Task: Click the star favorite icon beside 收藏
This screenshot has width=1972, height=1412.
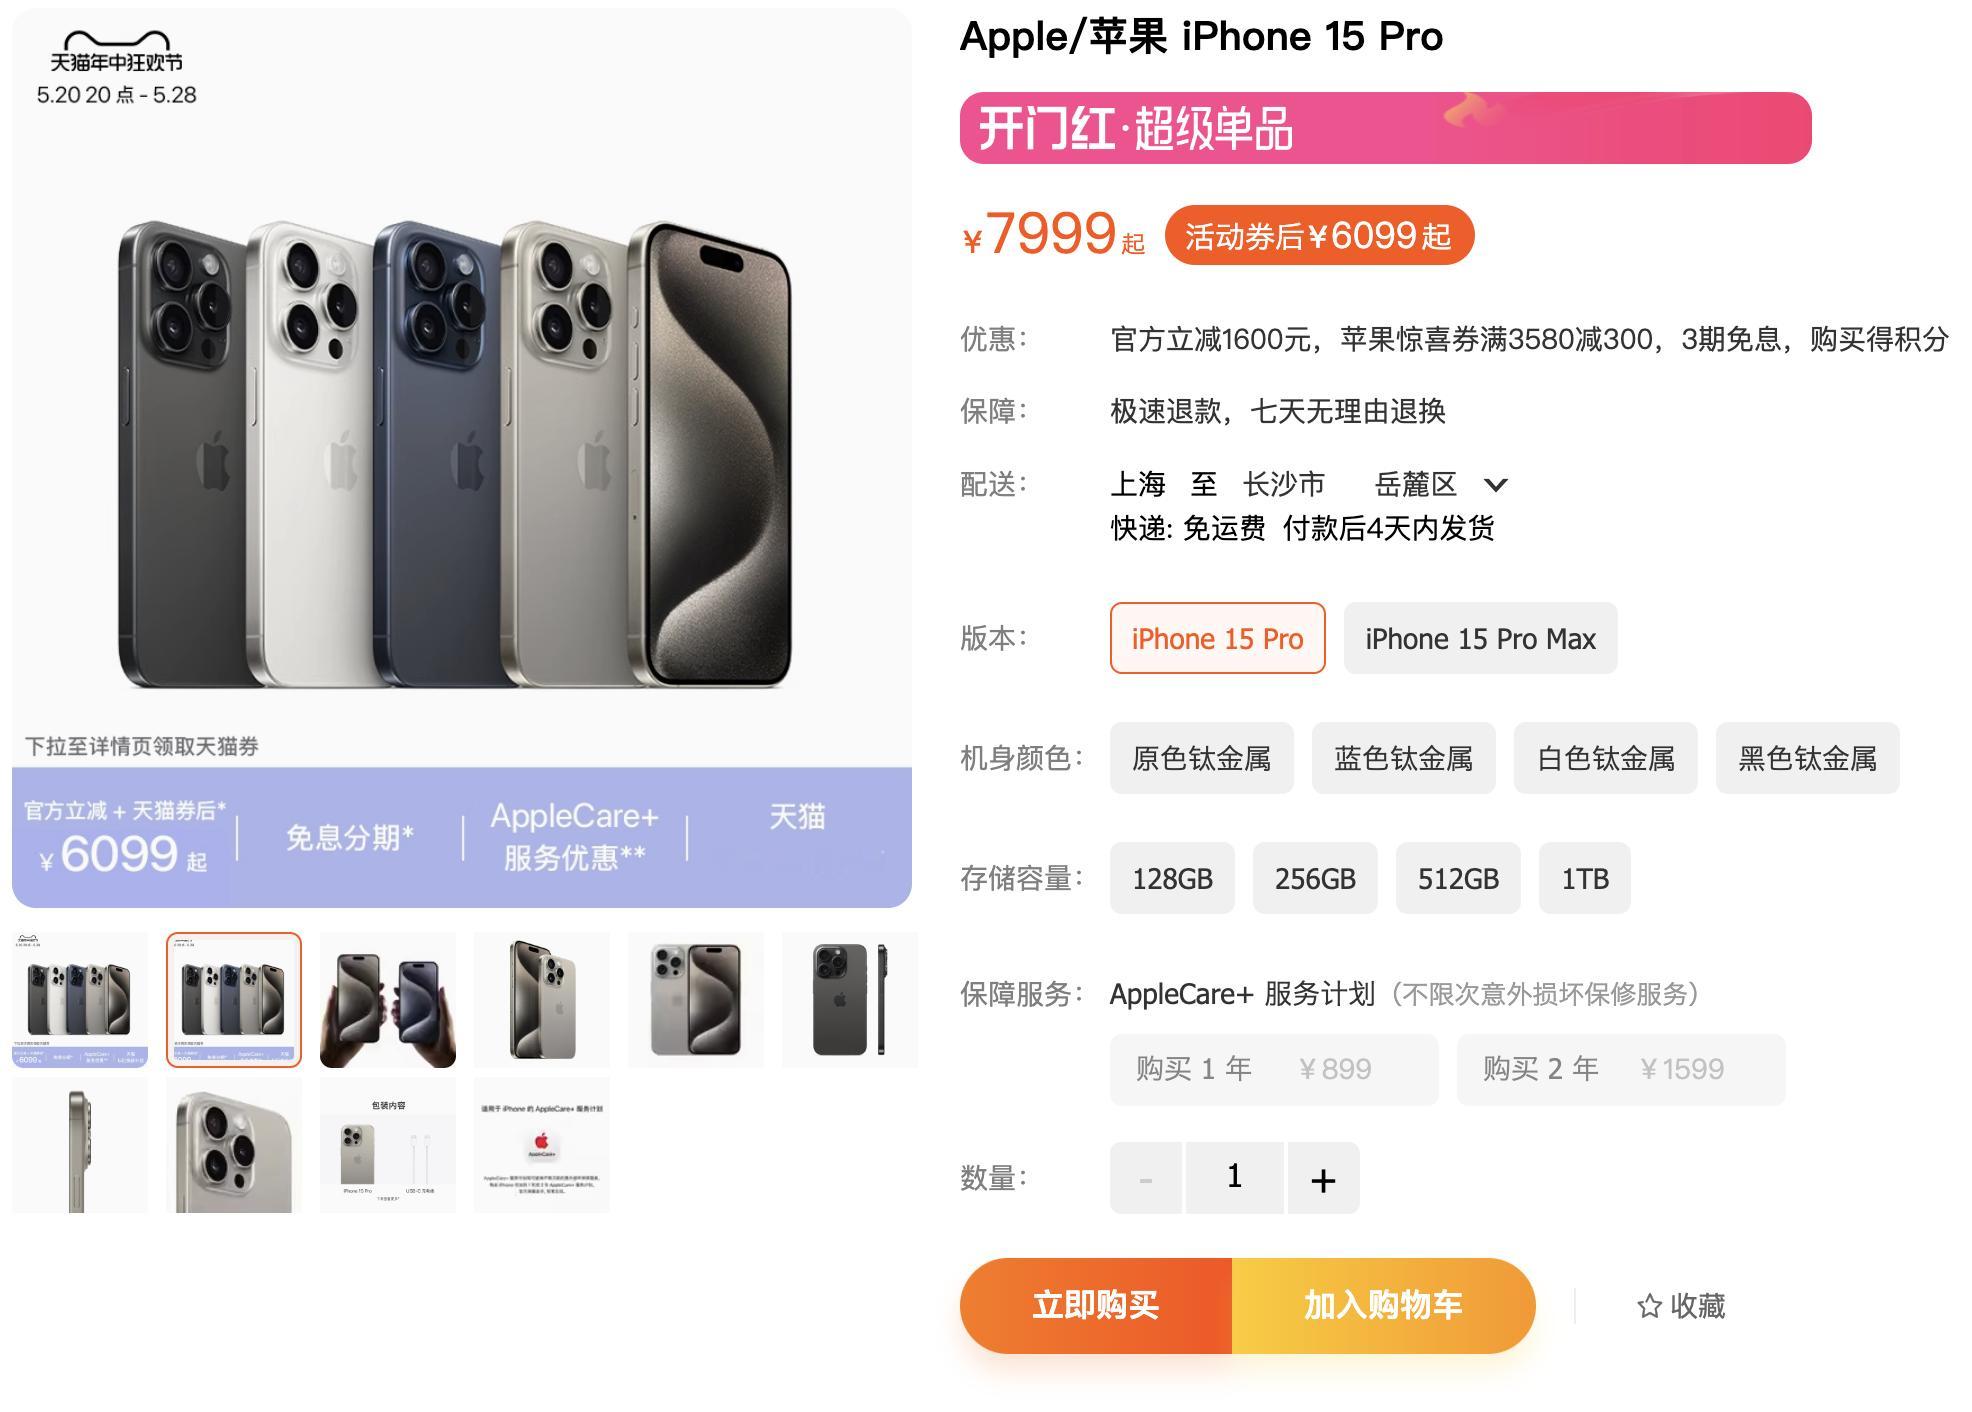Action: coord(1649,1306)
